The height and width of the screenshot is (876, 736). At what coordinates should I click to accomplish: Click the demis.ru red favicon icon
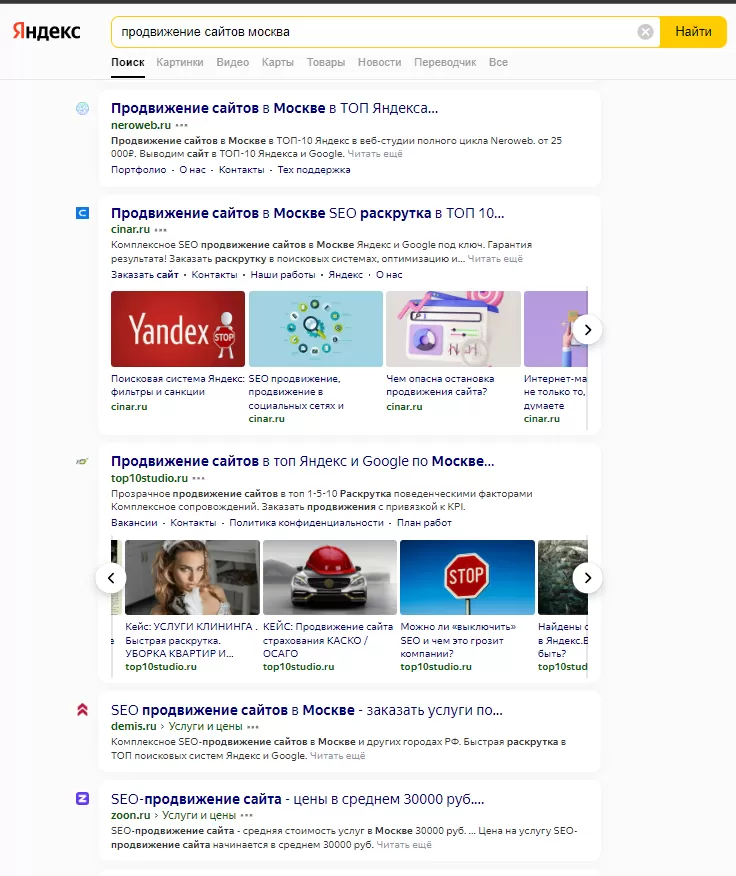83,710
